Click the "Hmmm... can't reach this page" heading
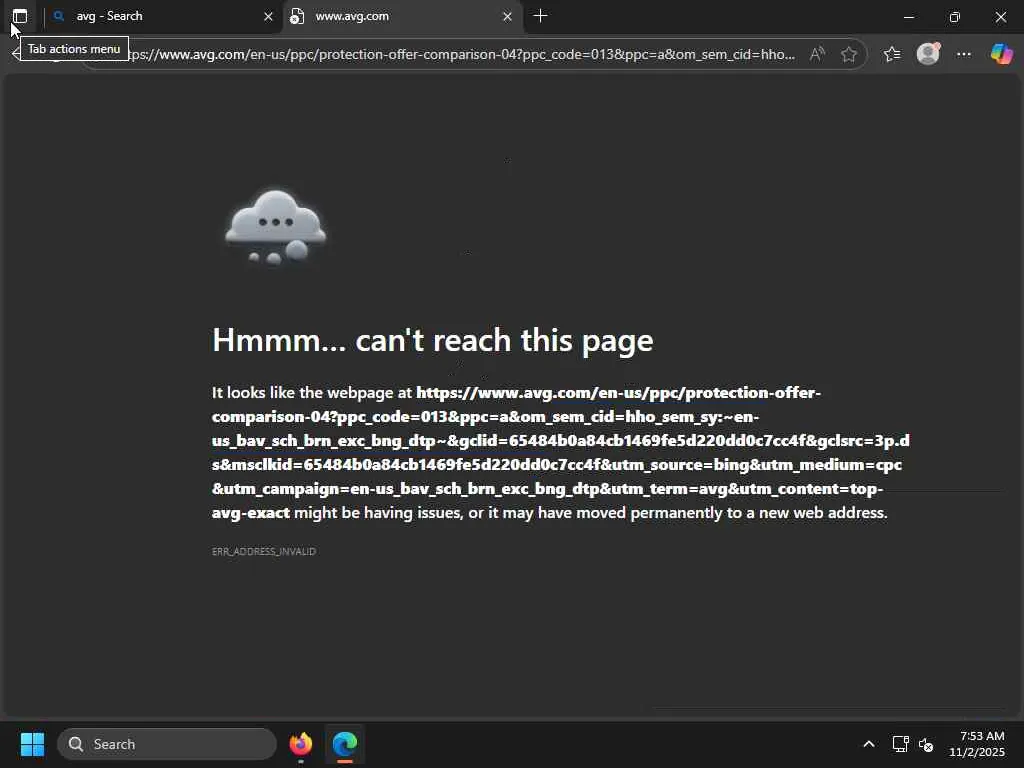Viewport: 1024px width, 768px height. (x=432, y=340)
